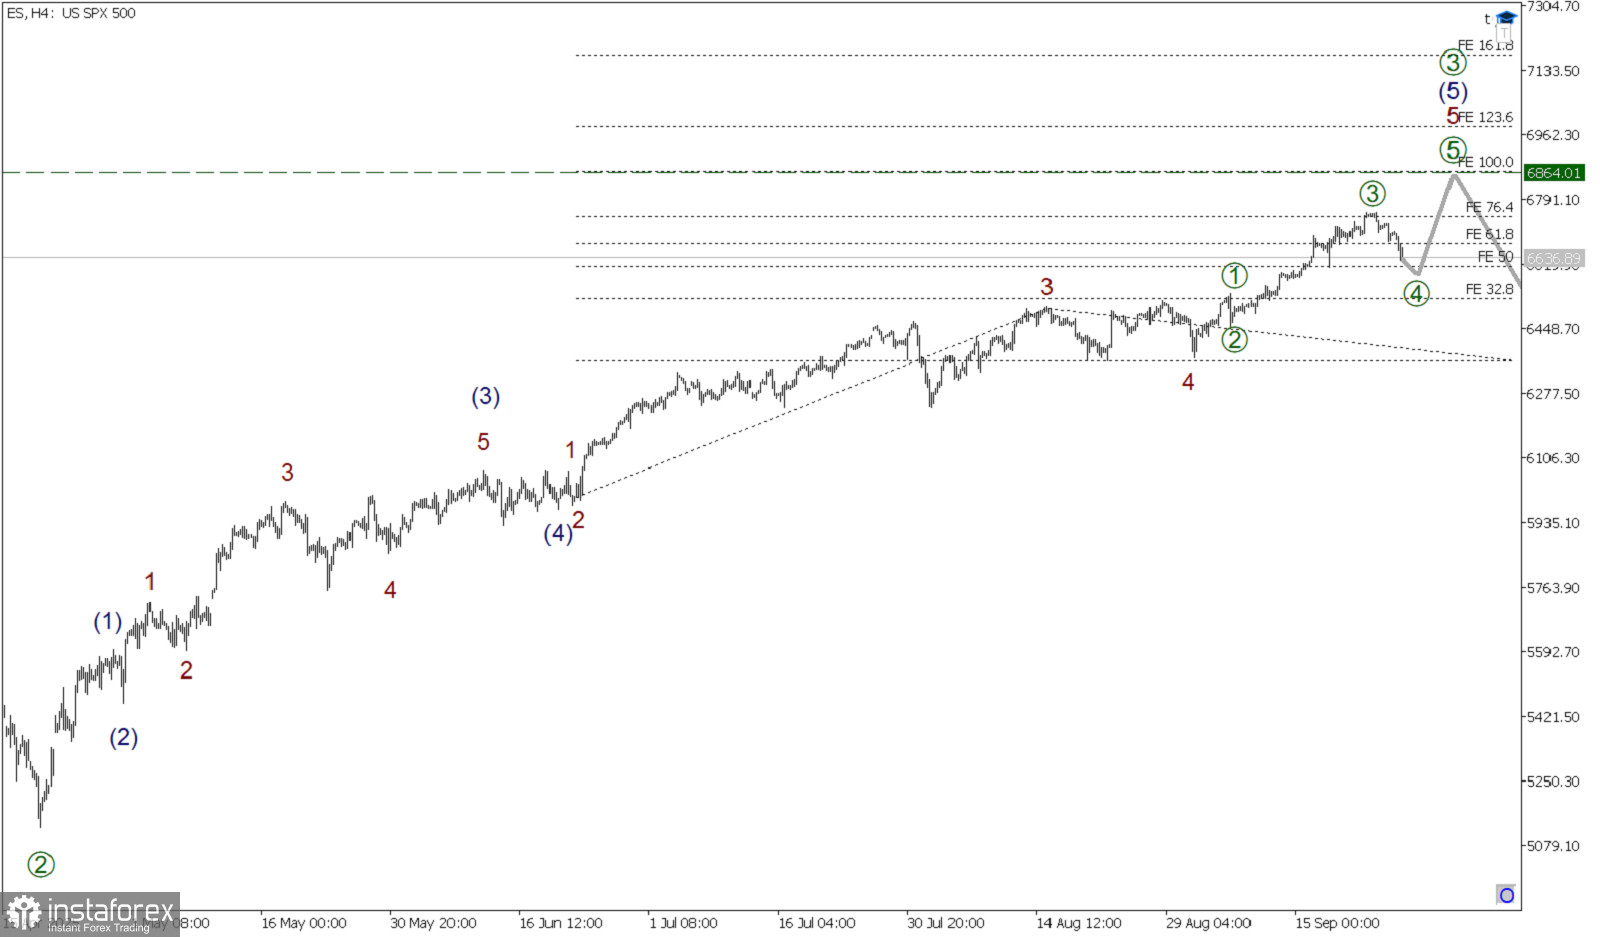Select the green circled 5 wave label

click(1453, 151)
